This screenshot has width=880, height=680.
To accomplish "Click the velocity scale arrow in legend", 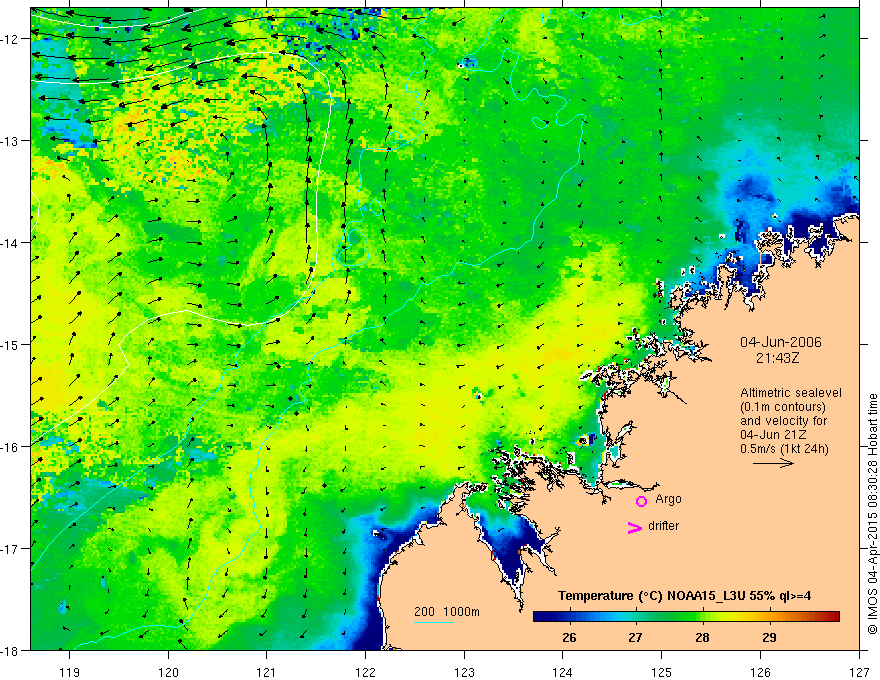I will [x=773, y=463].
